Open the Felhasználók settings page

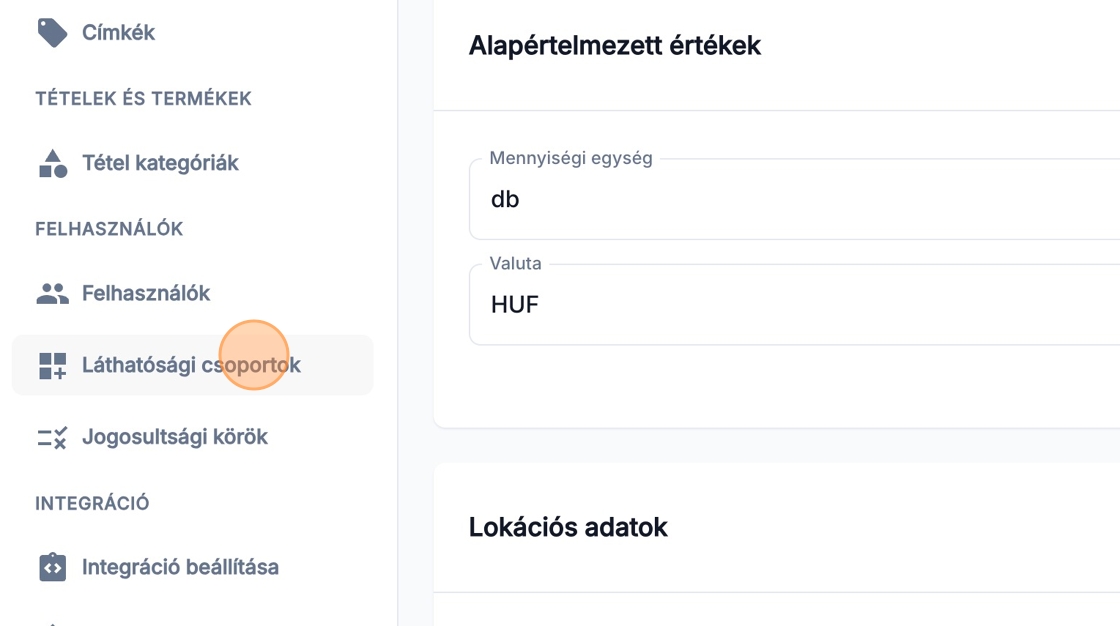(x=146, y=293)
